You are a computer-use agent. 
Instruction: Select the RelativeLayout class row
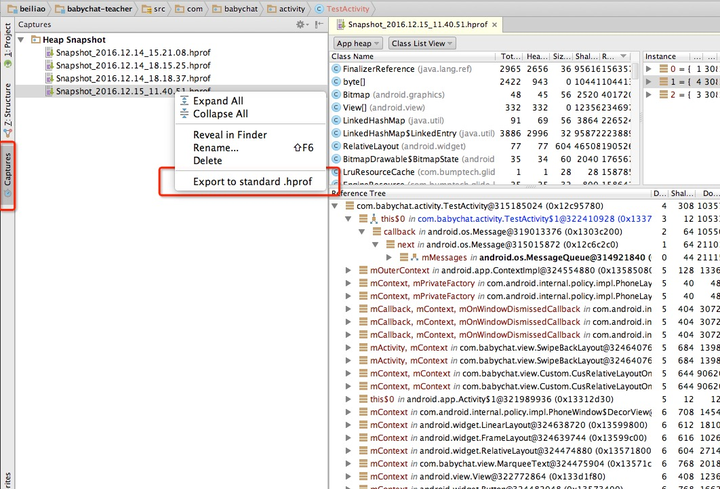480,146
